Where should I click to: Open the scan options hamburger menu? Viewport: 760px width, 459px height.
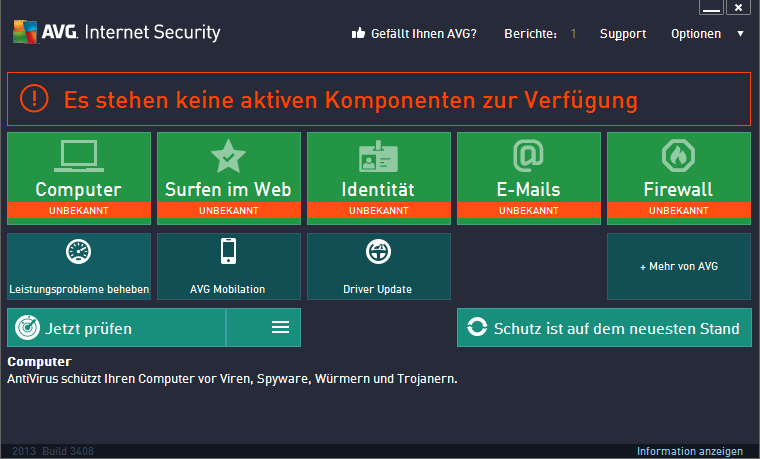(280, 328)
